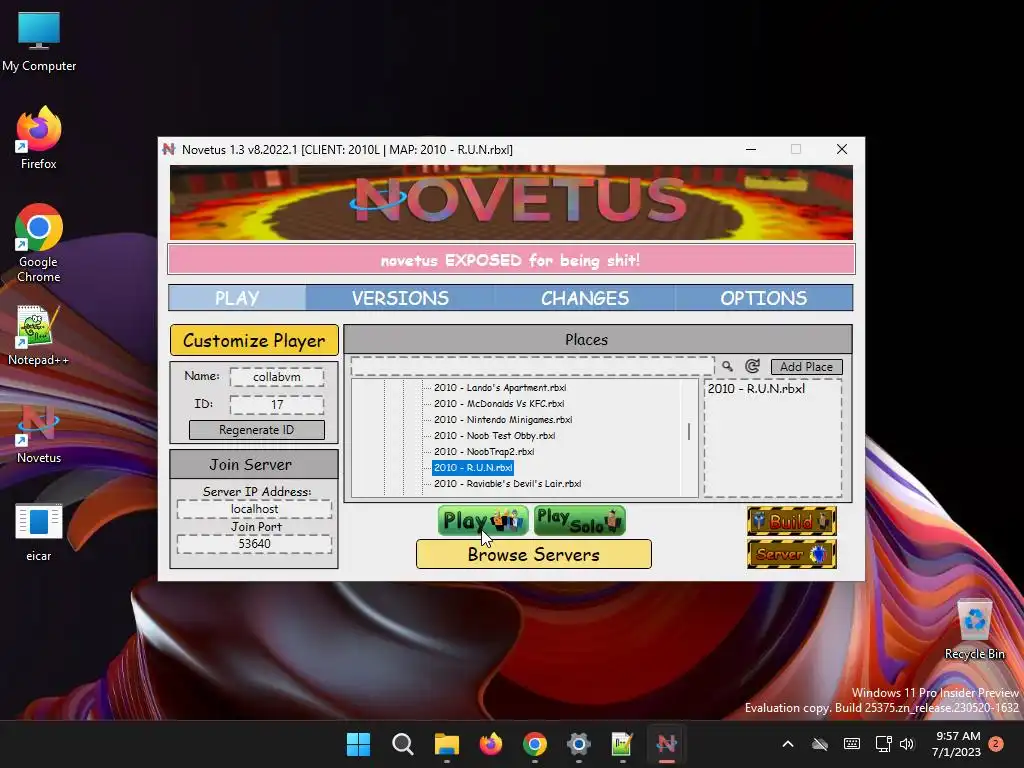Open the volume control in system tray
Image resolution: width=1024 pixels, height=768 pixels.
[x=907, y=744]
